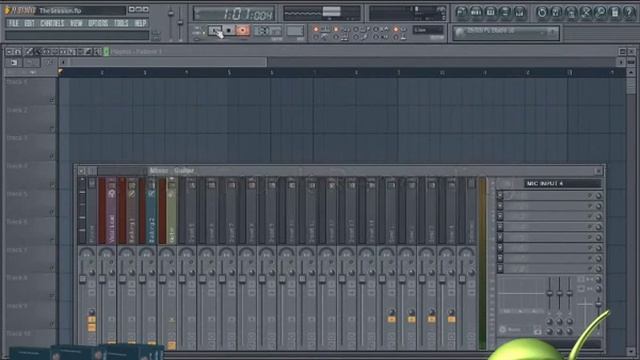The width and height of the screenshot is (640, 360).
Task: Open the OPTIONS menu
Action: point(98,23)
